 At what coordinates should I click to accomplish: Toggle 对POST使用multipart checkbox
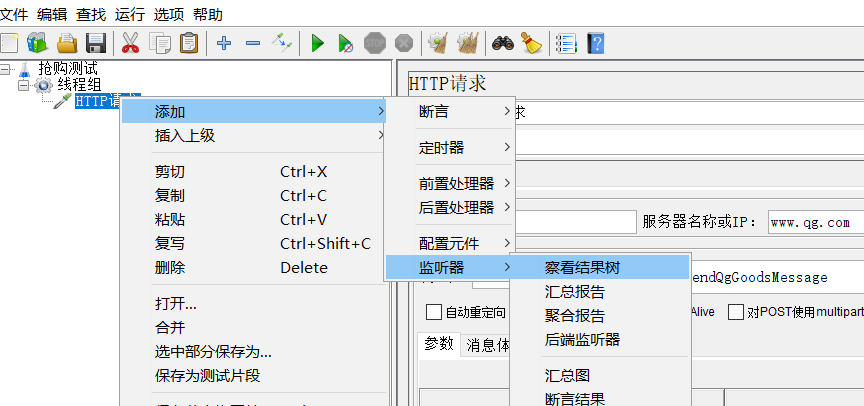pos(736,312)
